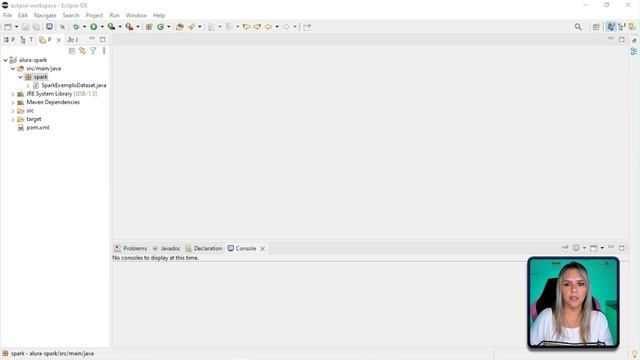Click the Coverage run icon
Viewport: 640px width, 360px height.
pyautogui.click(x=111, y=27)
